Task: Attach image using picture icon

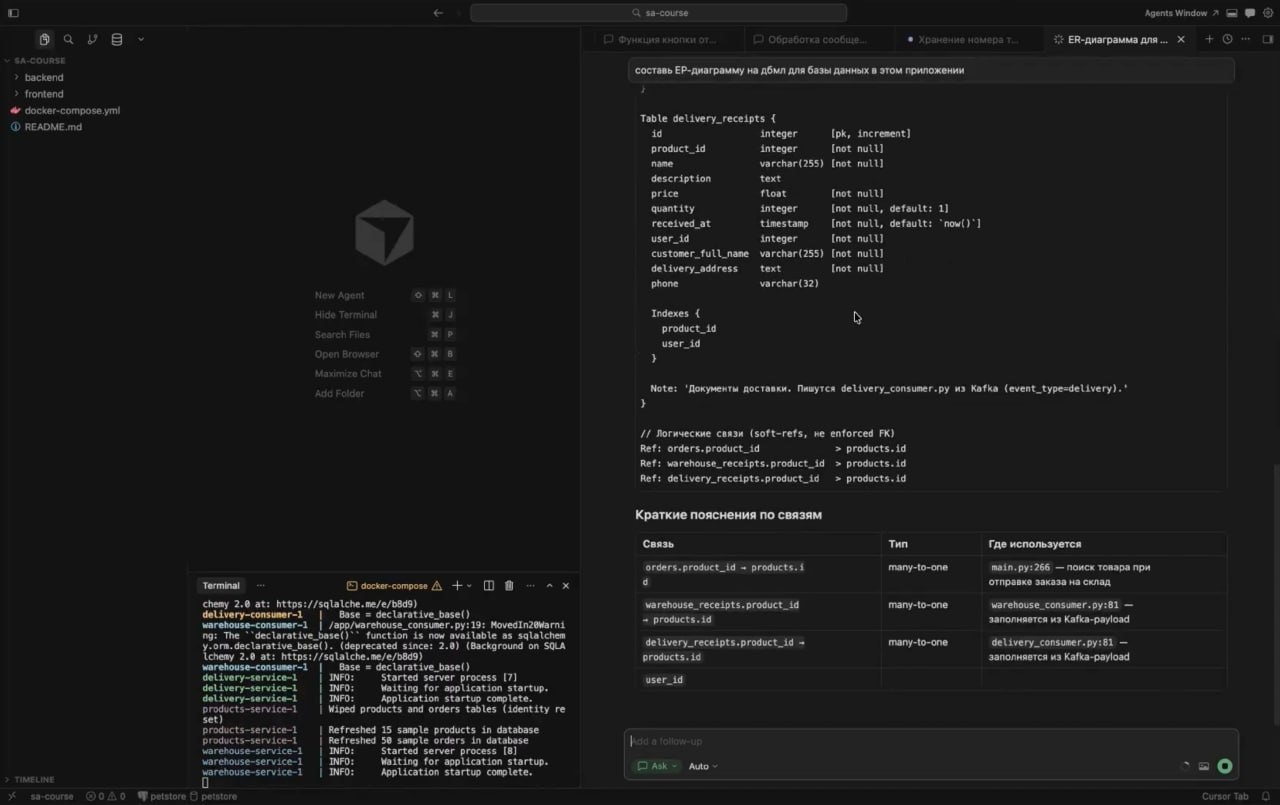Action: [1204, 767]
